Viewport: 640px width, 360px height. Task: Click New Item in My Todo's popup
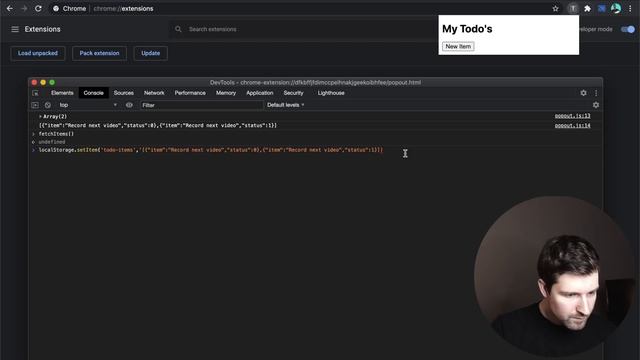(x=458, y=47)
